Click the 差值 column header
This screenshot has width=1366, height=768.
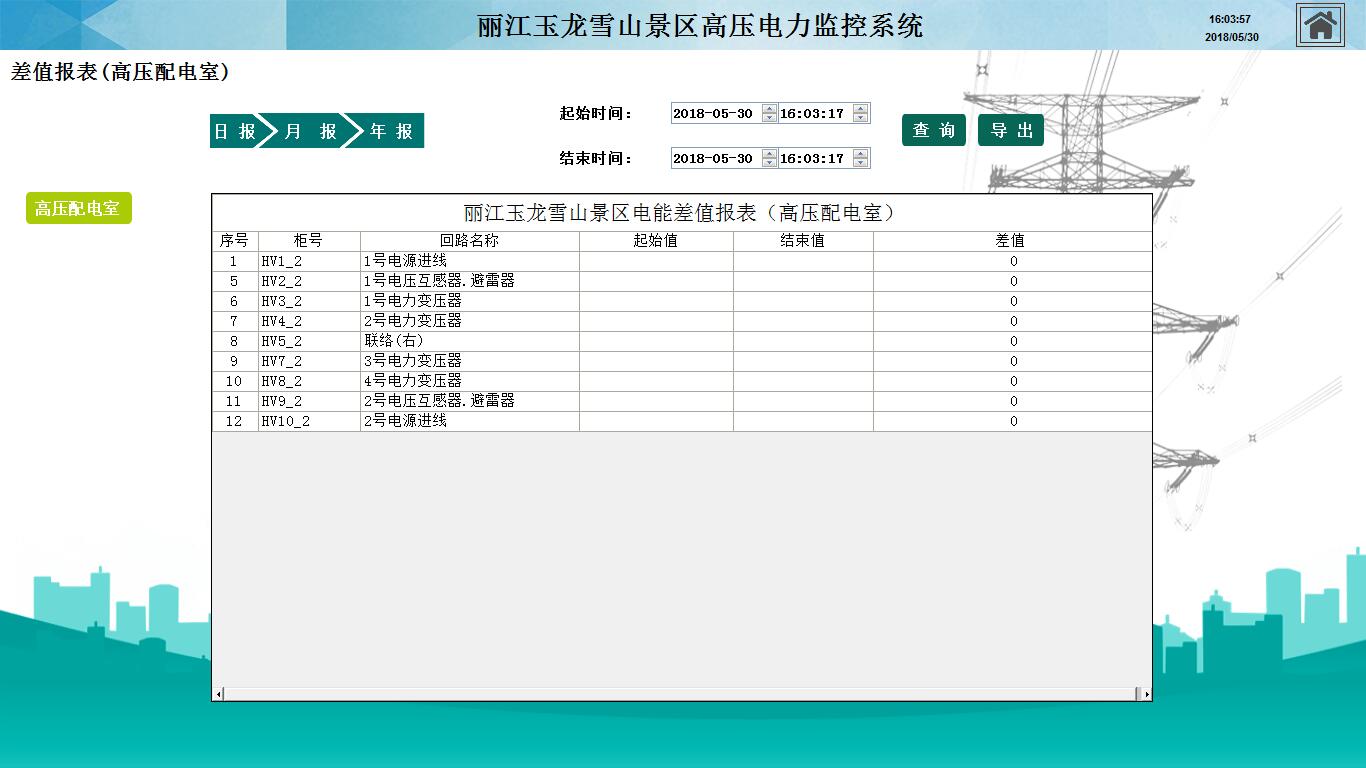[x=1011, y=241]
